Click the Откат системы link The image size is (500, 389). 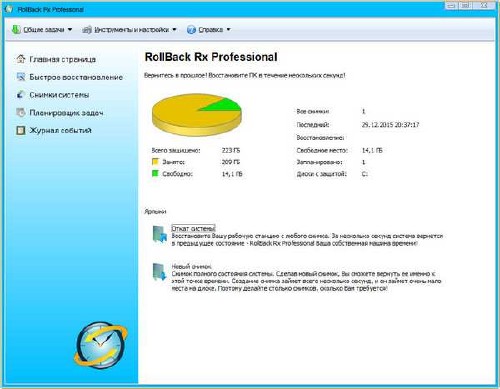tap(193, 228)
